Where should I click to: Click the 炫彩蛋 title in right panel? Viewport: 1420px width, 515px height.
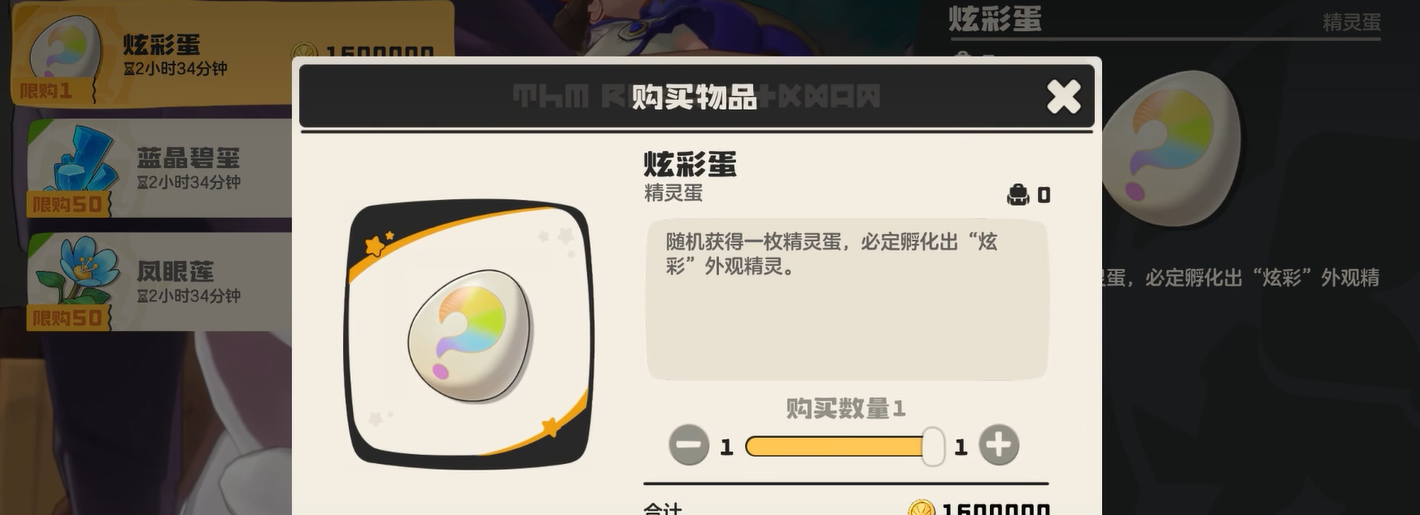[995, 18]
